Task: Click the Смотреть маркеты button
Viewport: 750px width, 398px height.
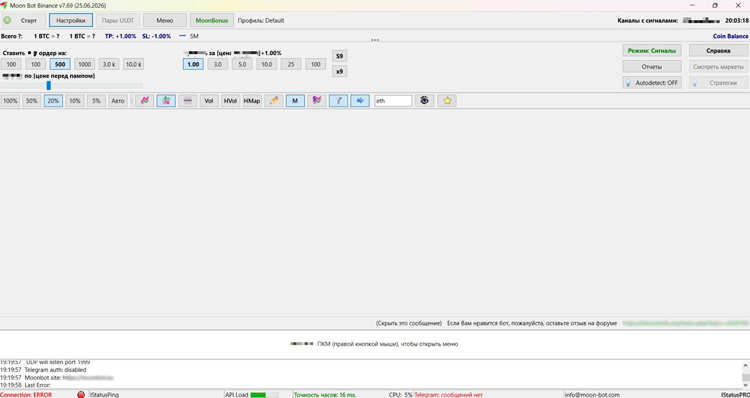Action: [718, 66]
